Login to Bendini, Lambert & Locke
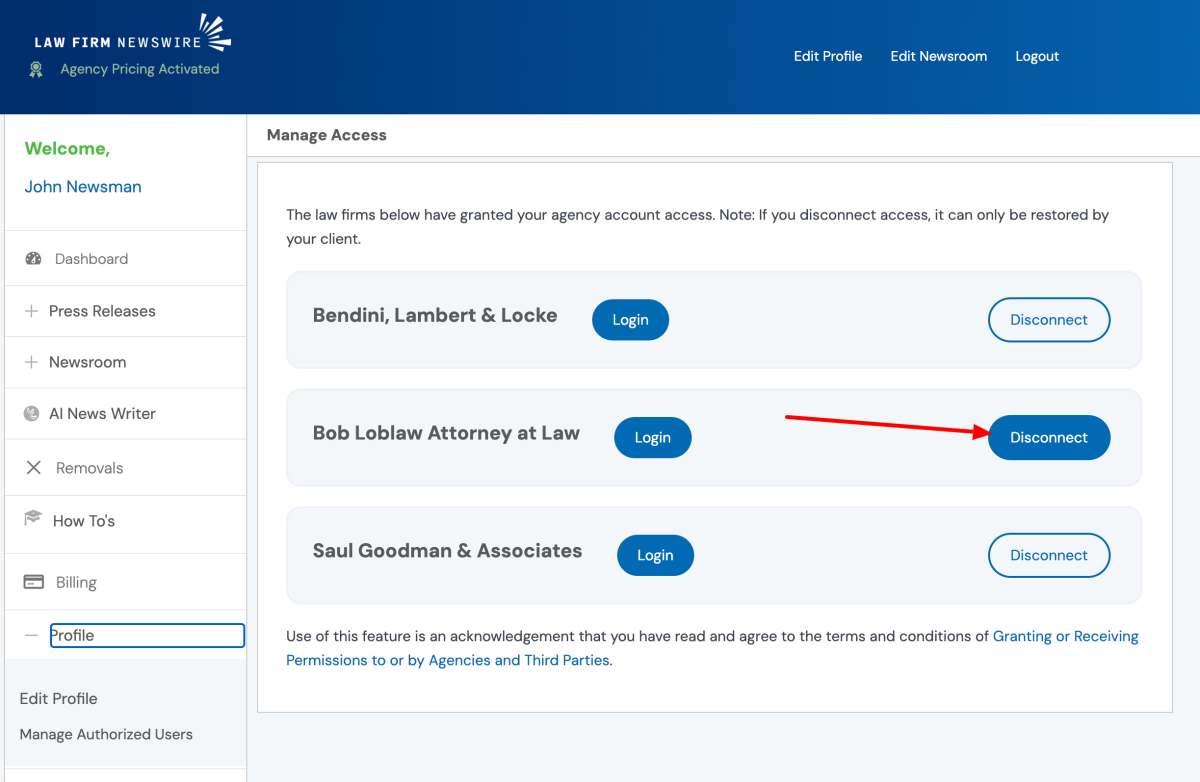Image resolution: width=1200 pixels, height=782 pixels. [x=630, y=320]
